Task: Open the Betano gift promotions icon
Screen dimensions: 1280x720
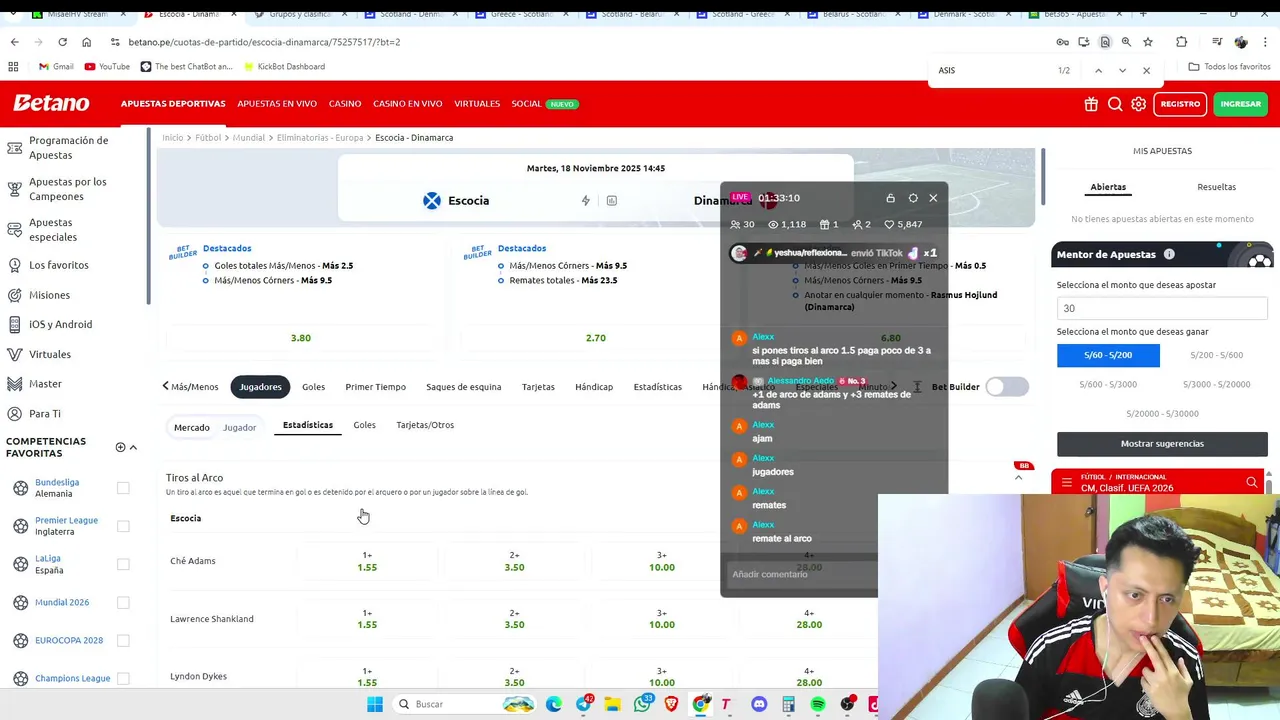Action: [x=1091, y=104]
